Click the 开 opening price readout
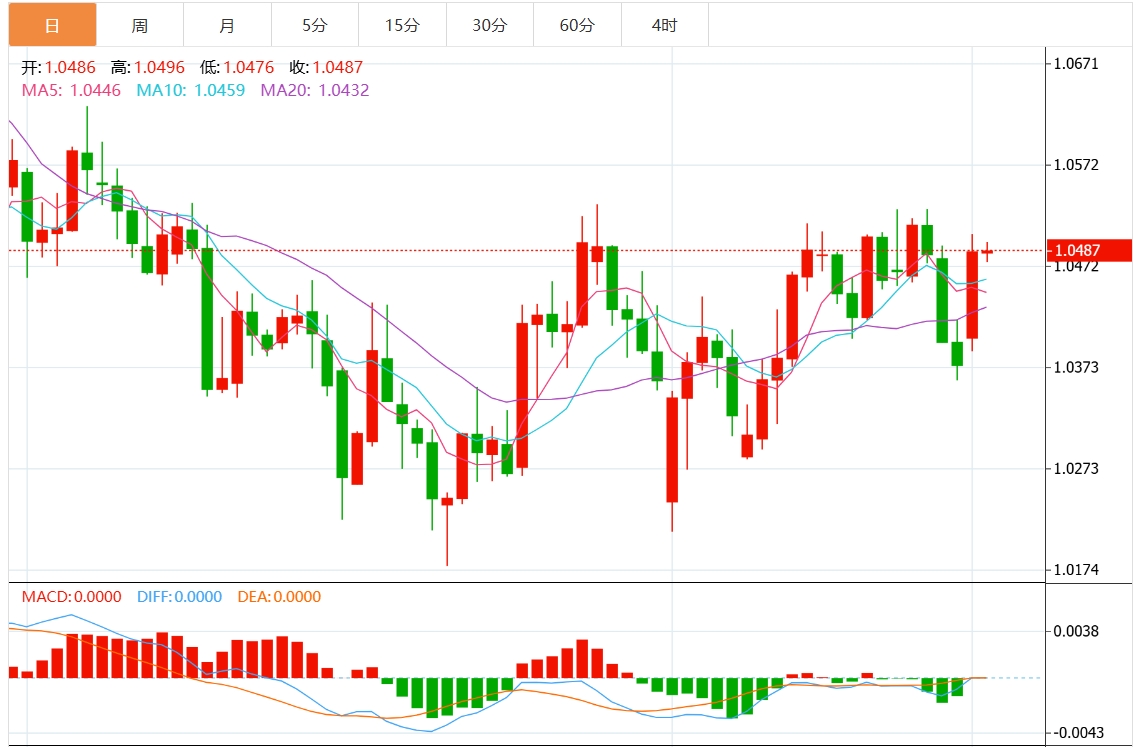The width and height of the screenshot is (1142, 747). click(58, 68)
